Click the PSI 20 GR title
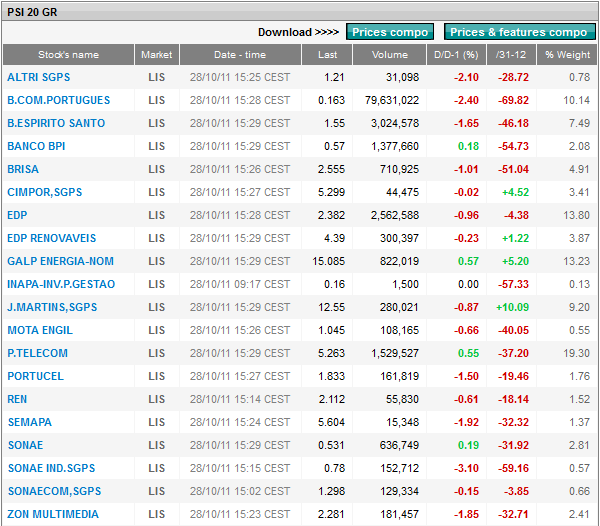600x526 pixels. point(32,12)
